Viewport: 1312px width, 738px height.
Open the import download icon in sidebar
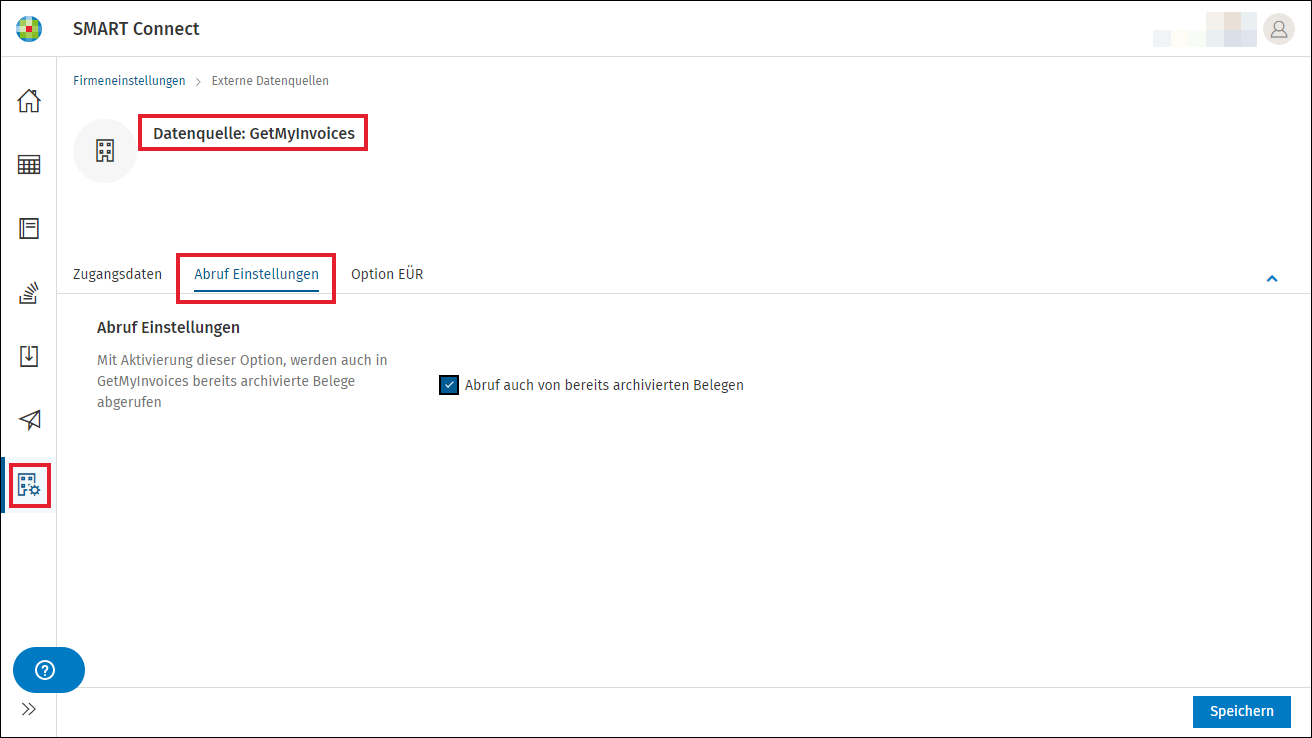pos(29,356)
